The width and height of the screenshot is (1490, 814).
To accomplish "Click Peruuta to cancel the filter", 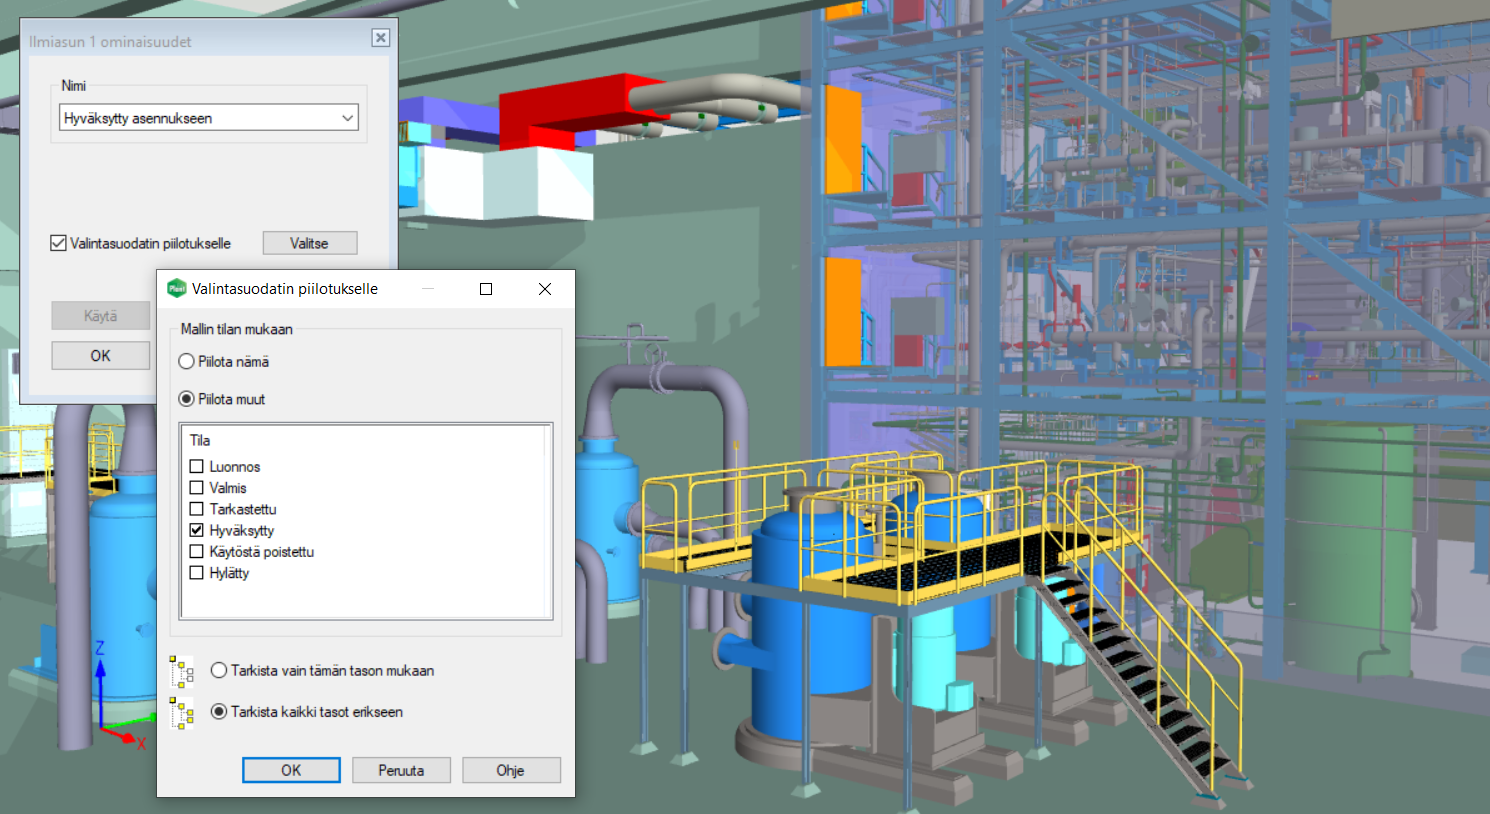I will pos(401,770).
